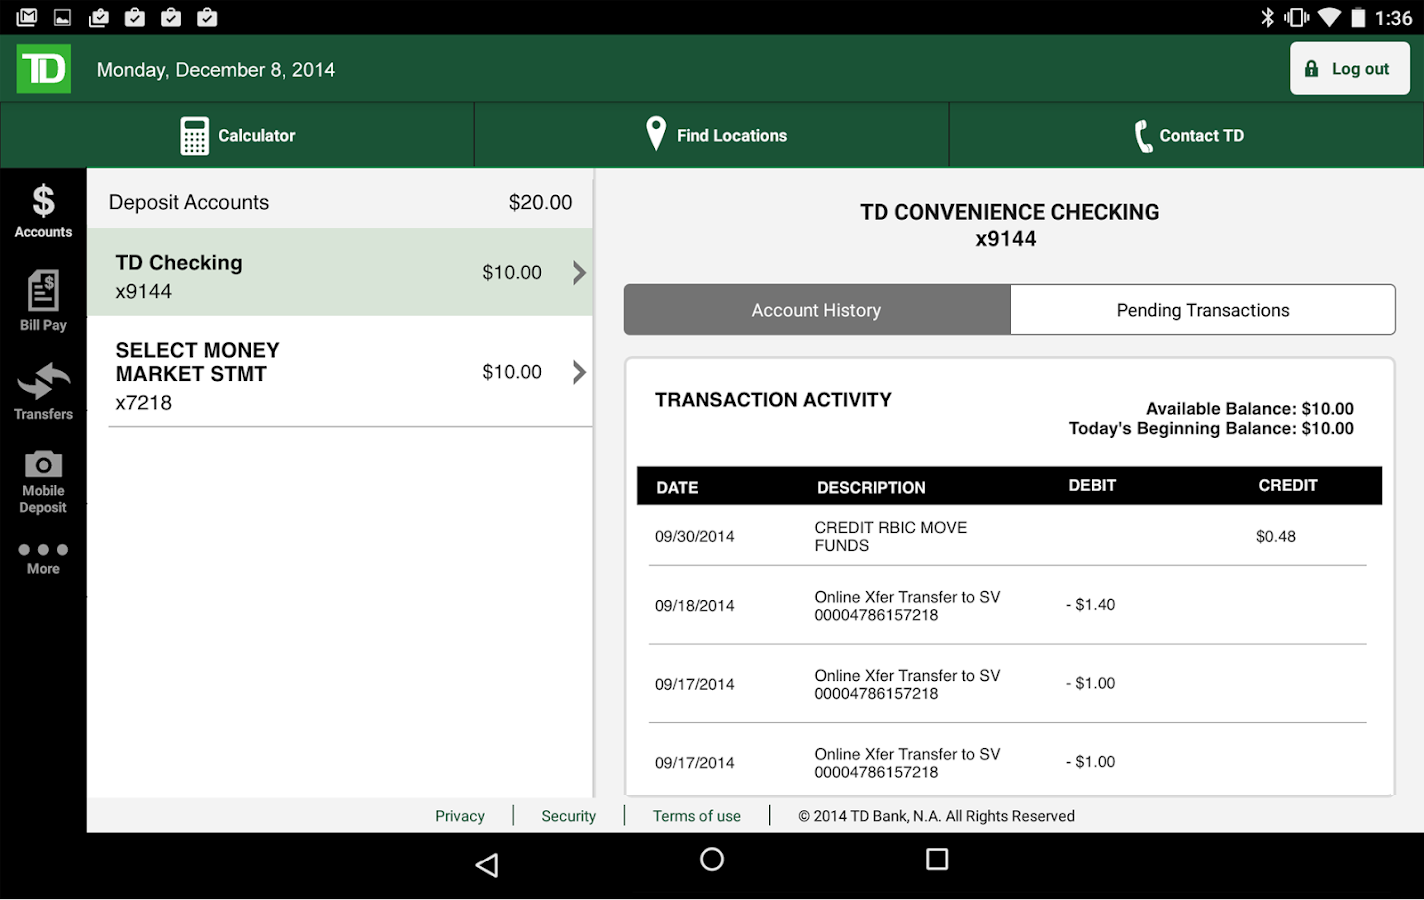Image resolution: width=1424 pixels, height=900 pixels.
Task: Select the TD Checking account name
Action: tap(179, 263)
